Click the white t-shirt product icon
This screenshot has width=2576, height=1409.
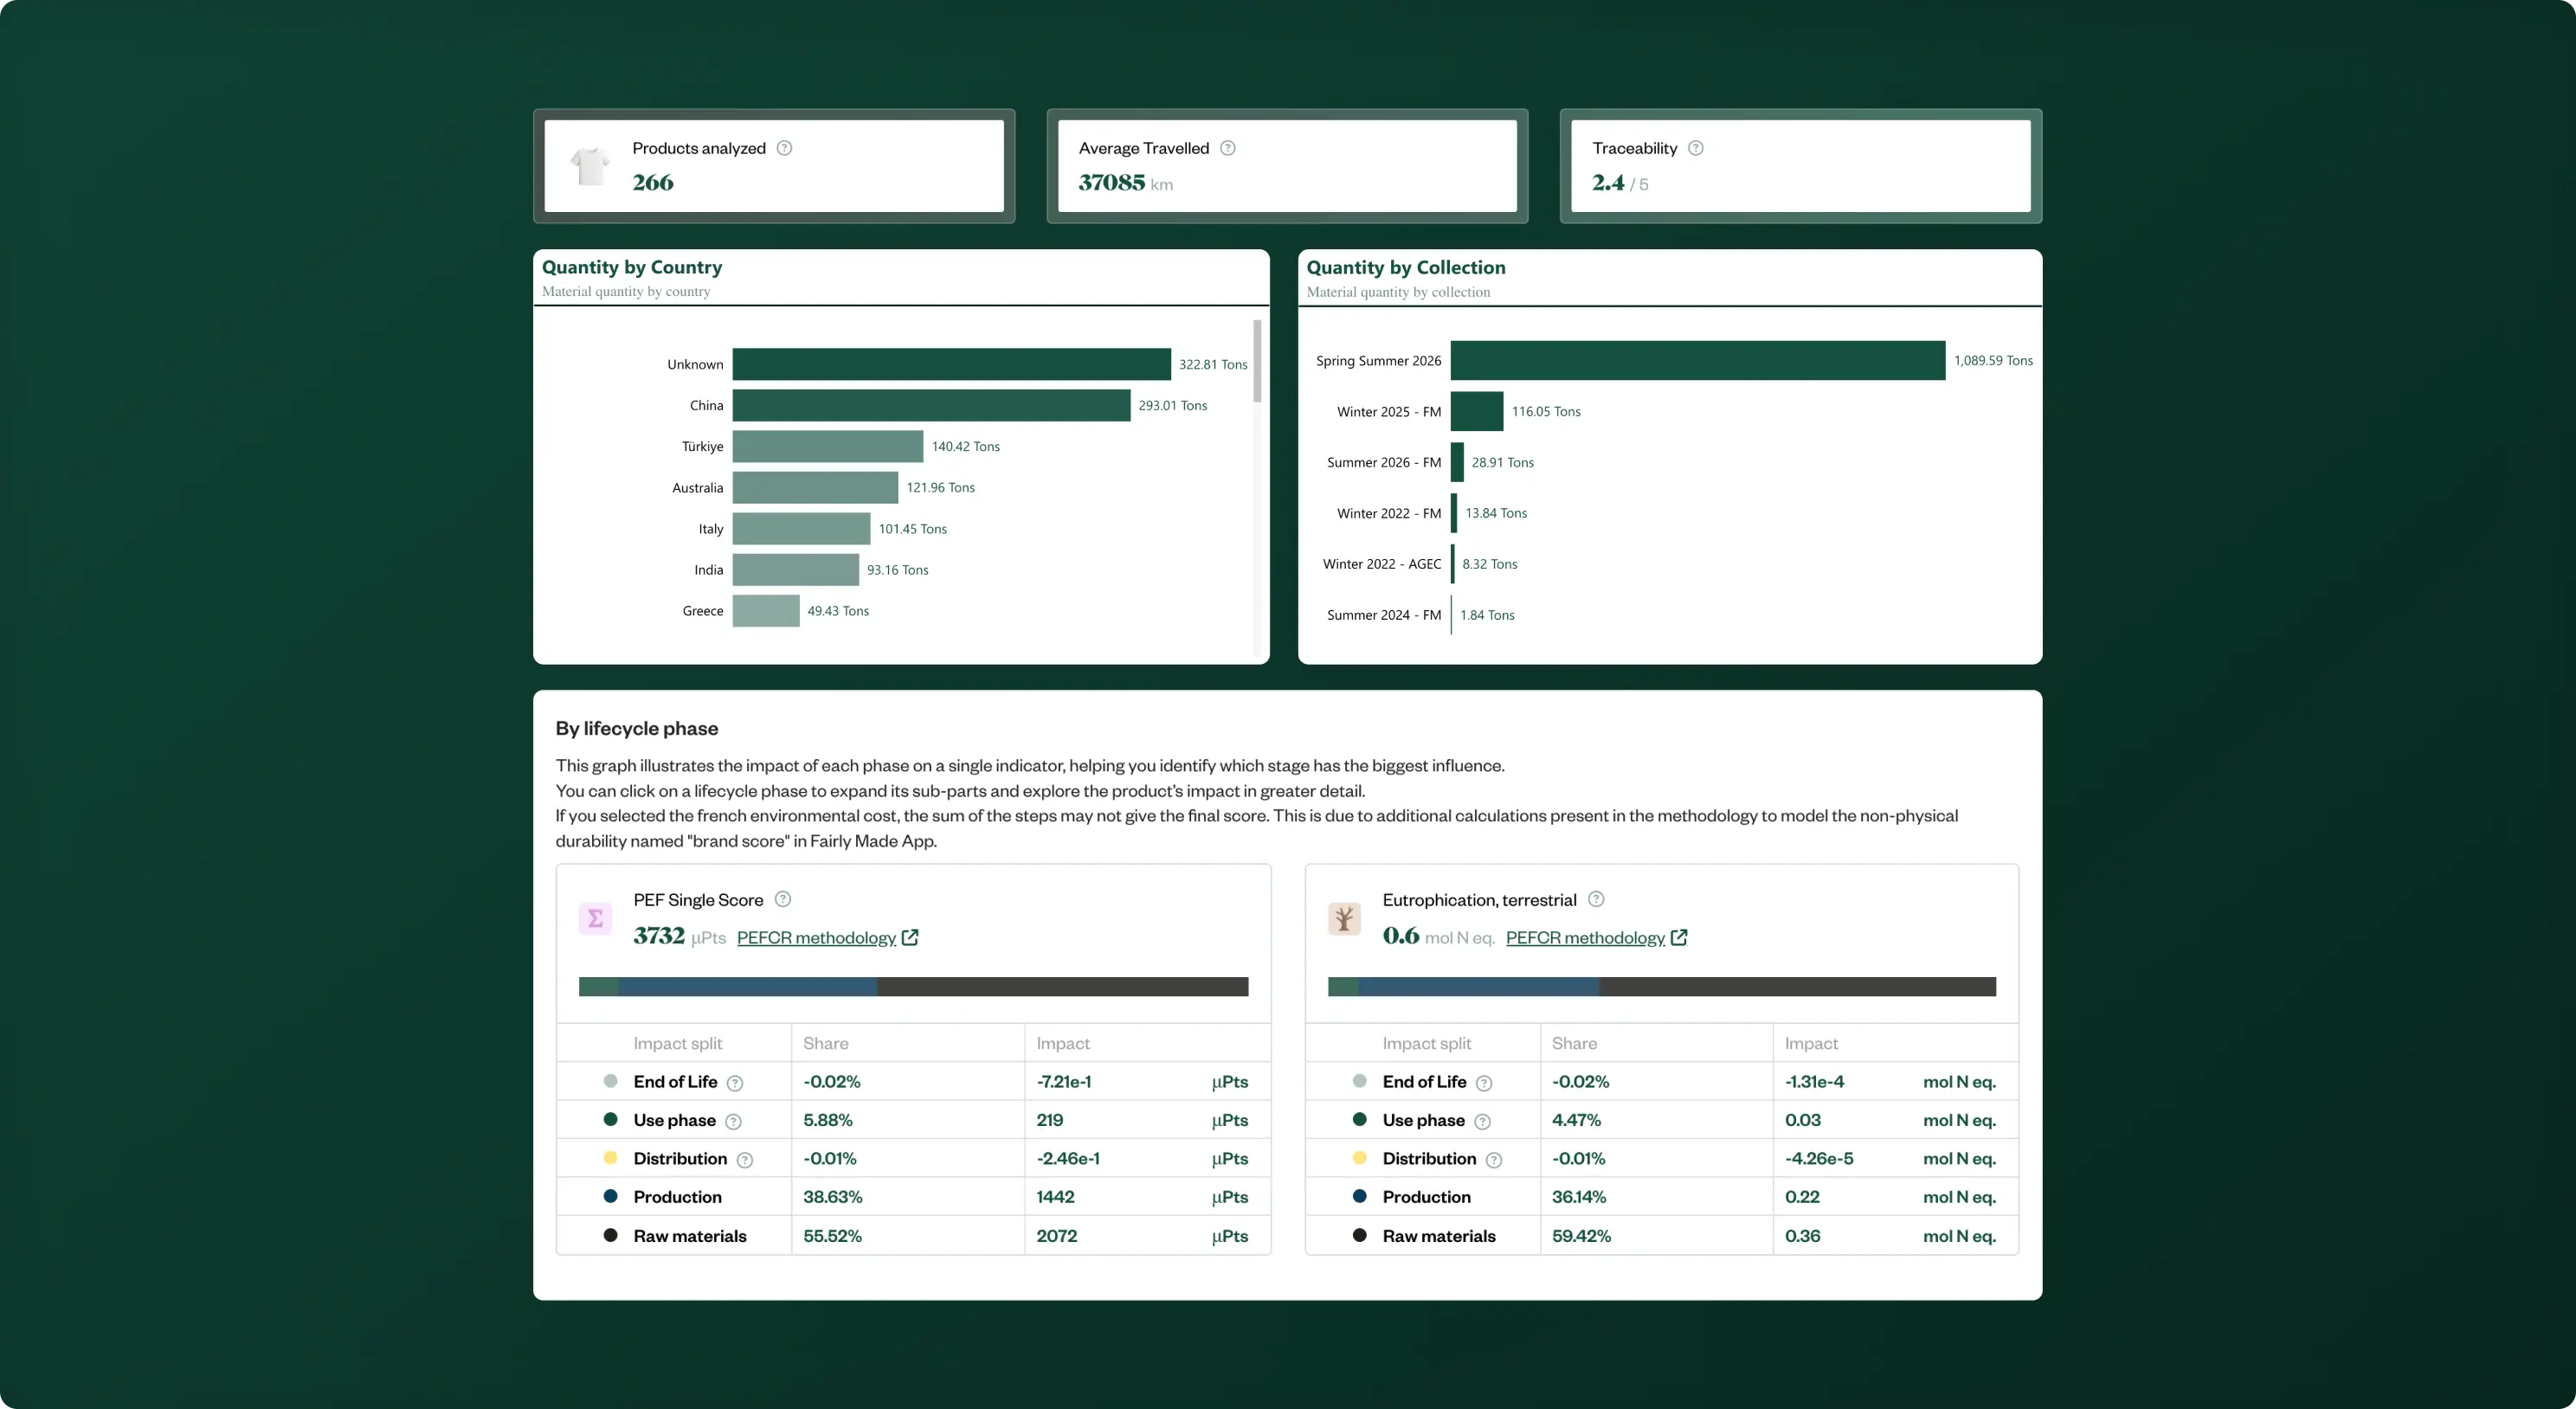(x=590, y=165)
